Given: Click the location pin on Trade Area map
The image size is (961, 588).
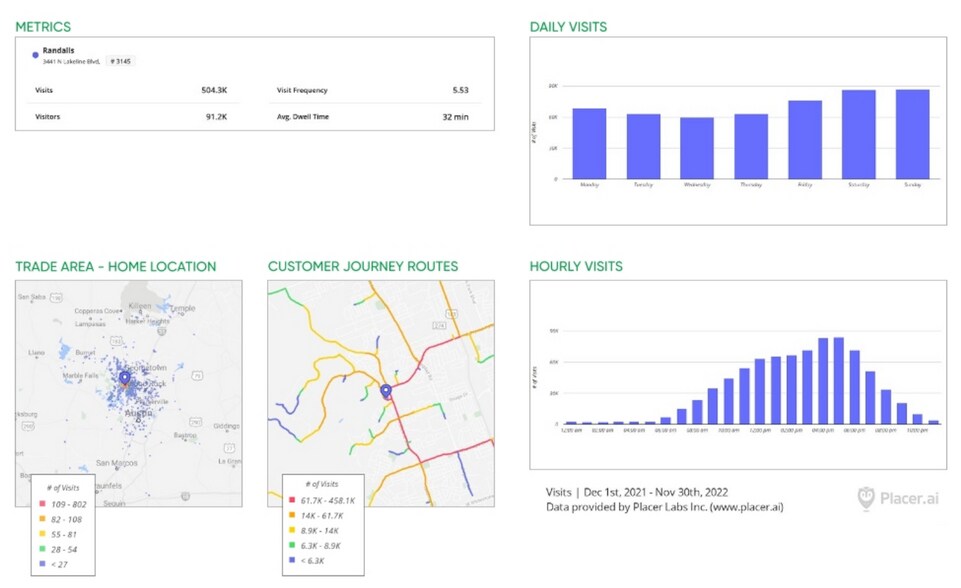Looking at the screenshot, I should [125, 378].
